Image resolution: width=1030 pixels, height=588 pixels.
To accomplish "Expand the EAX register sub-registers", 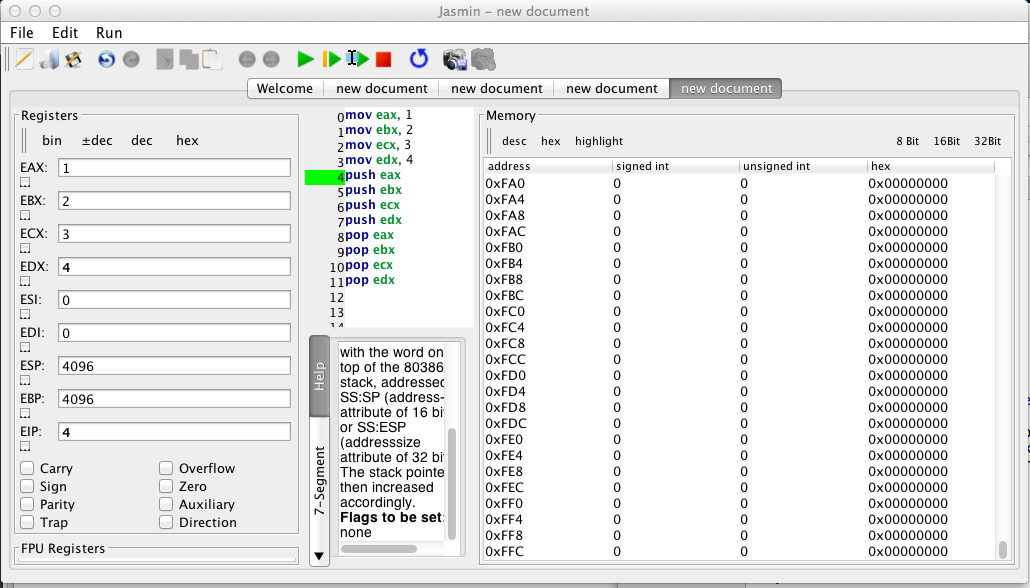I will 26,183.
